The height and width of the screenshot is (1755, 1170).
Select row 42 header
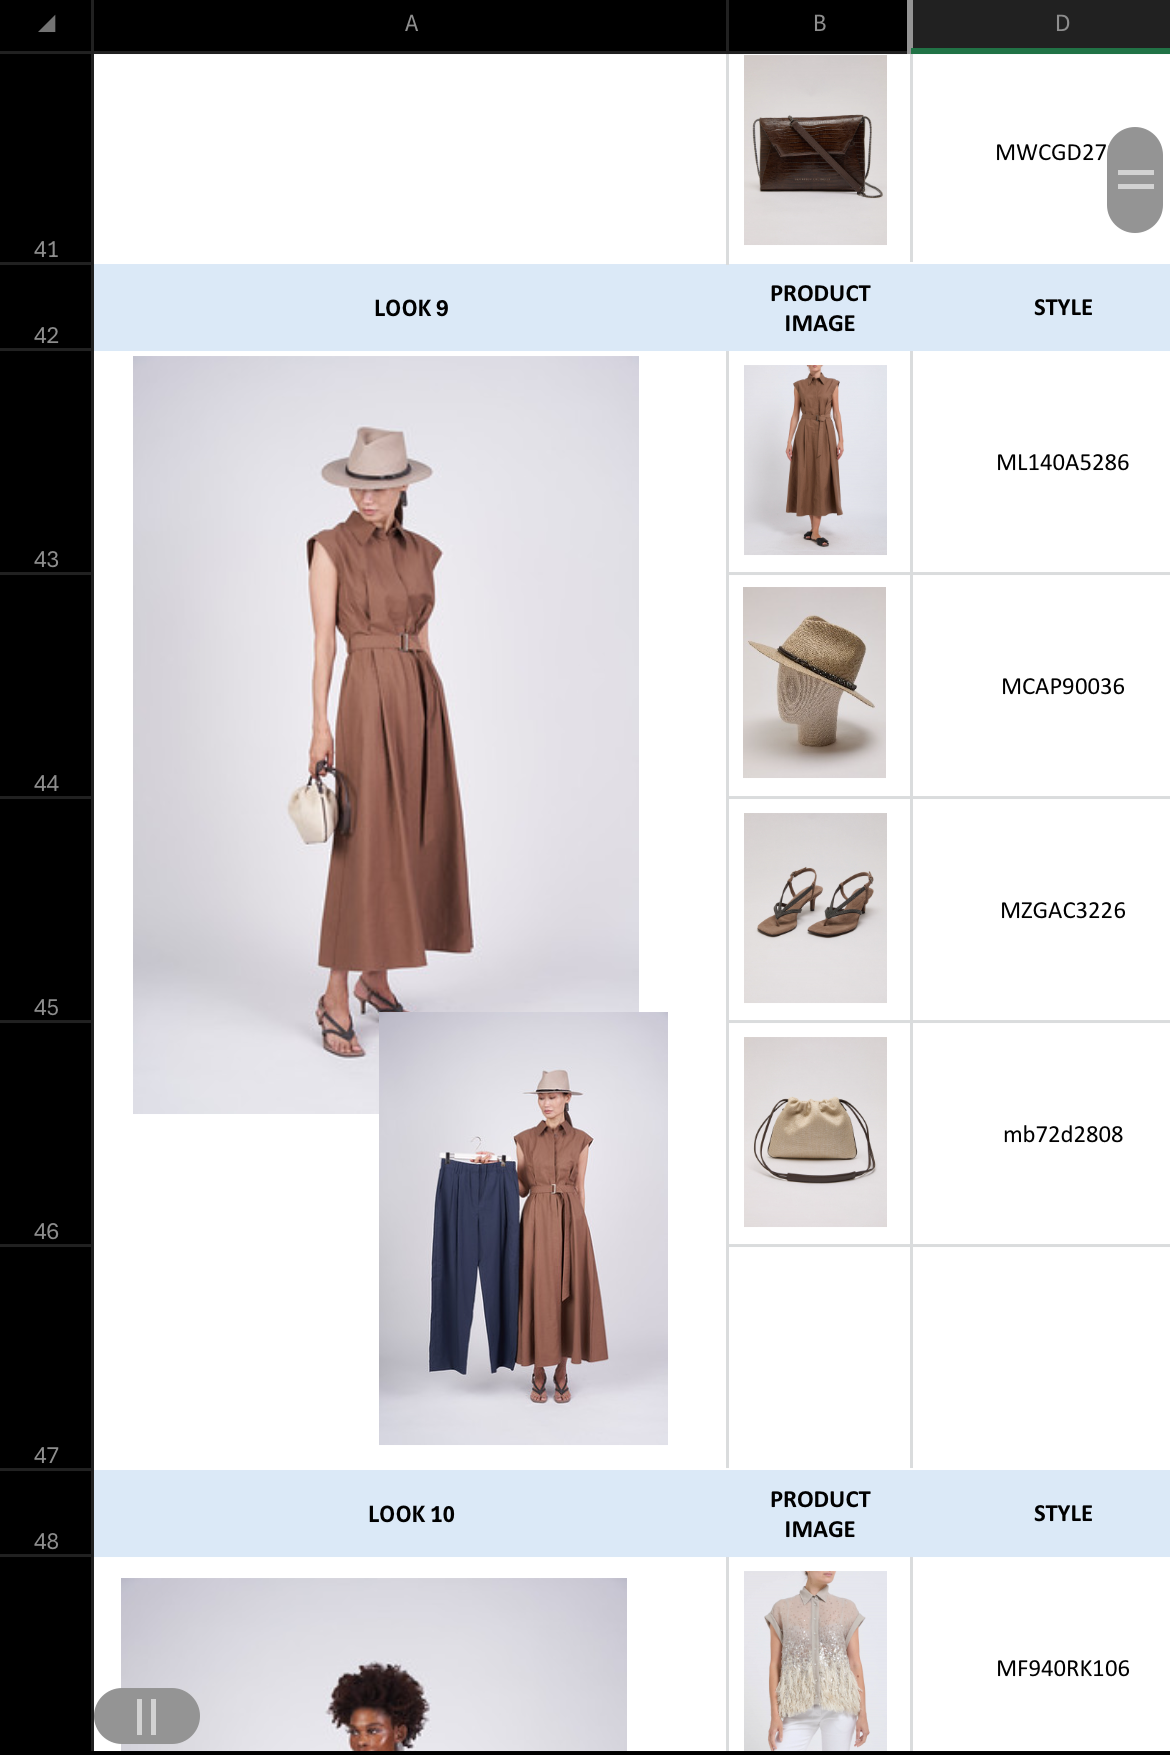click(46, 308)
